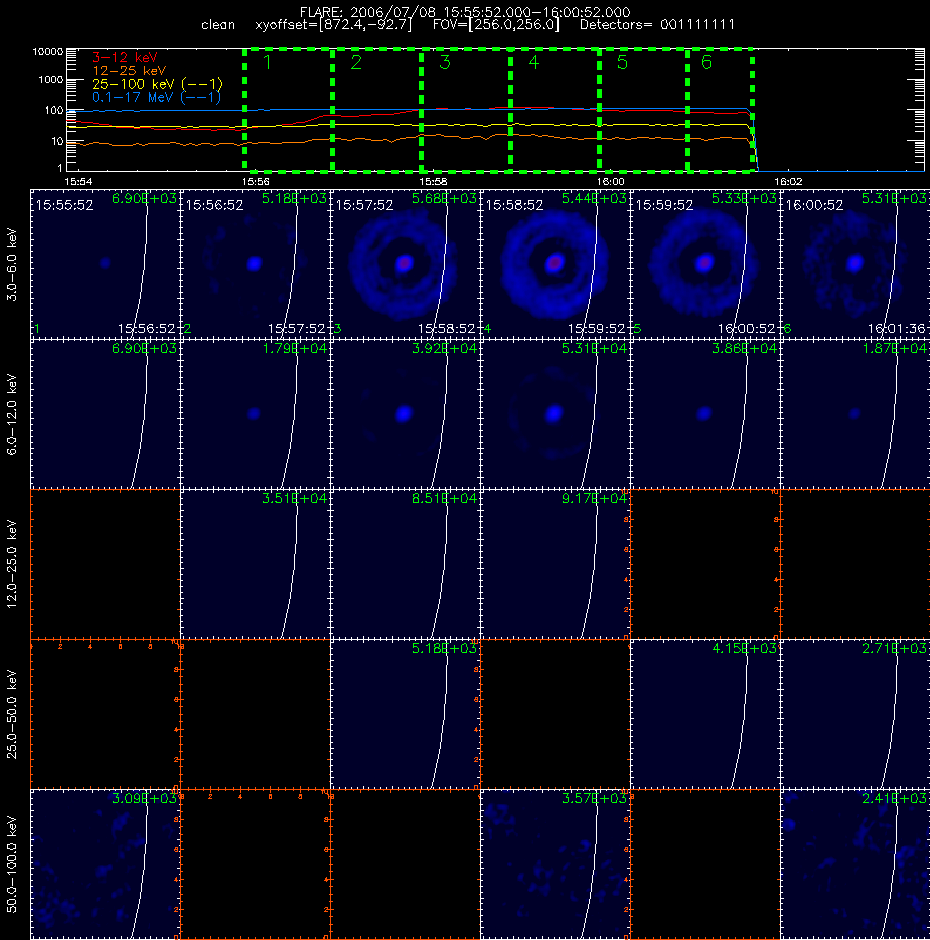Open the 12-25 keV image peaking 8.51E+04

tap(405, 564)
